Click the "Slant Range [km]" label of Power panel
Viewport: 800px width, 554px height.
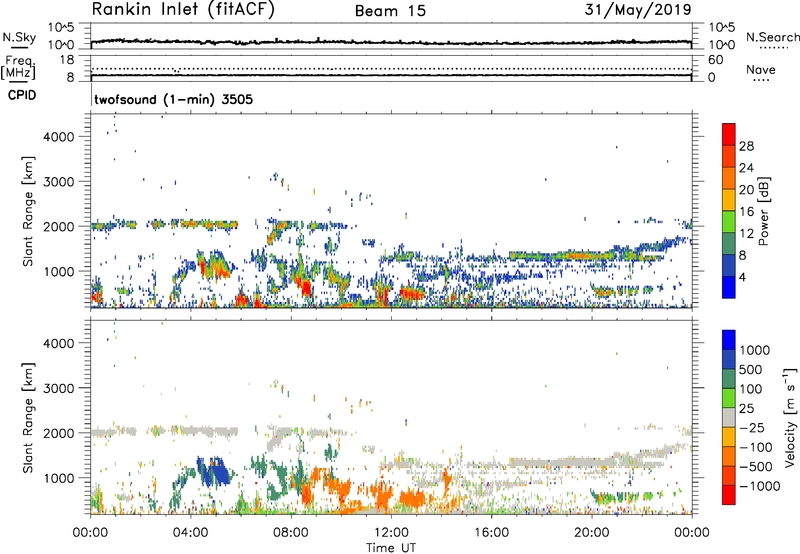point(28,211)
